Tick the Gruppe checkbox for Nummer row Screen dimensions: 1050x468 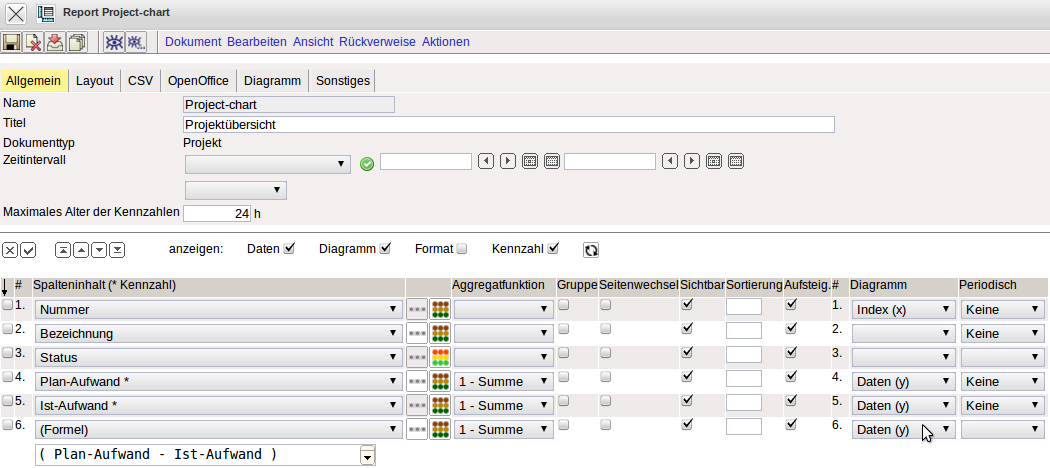tap(564, 305)
